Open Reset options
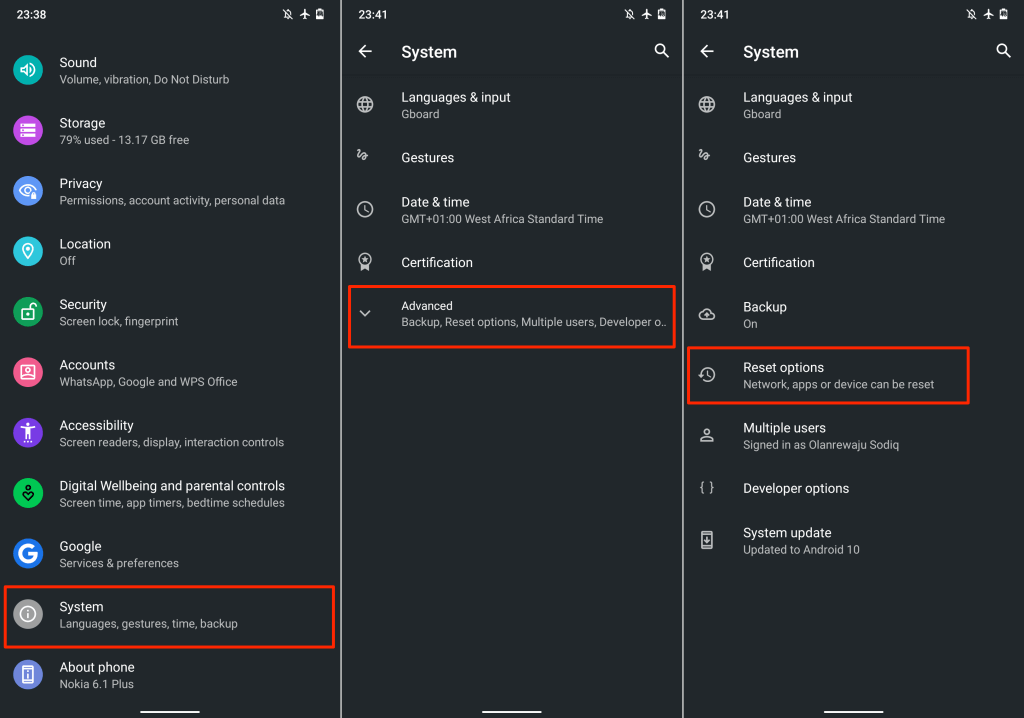 click(x=828, y=375)
